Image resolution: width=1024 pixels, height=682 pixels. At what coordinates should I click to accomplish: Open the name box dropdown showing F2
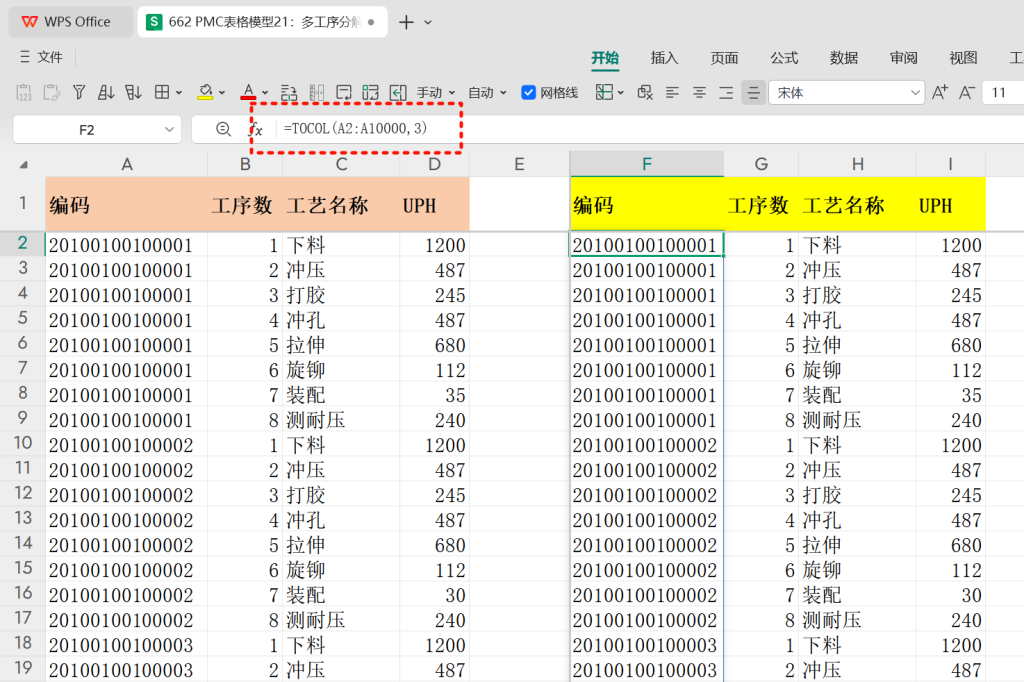[x=169, y=129]
